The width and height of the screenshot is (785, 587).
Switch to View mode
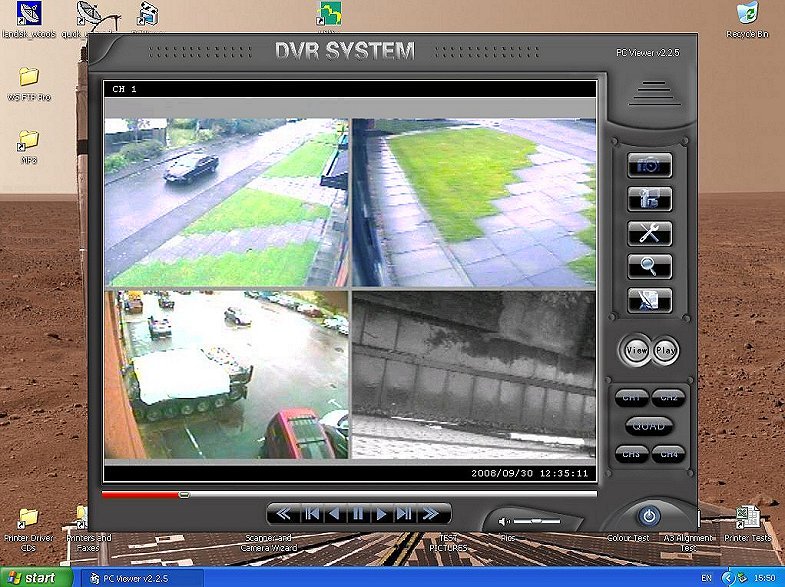(636, 351)
